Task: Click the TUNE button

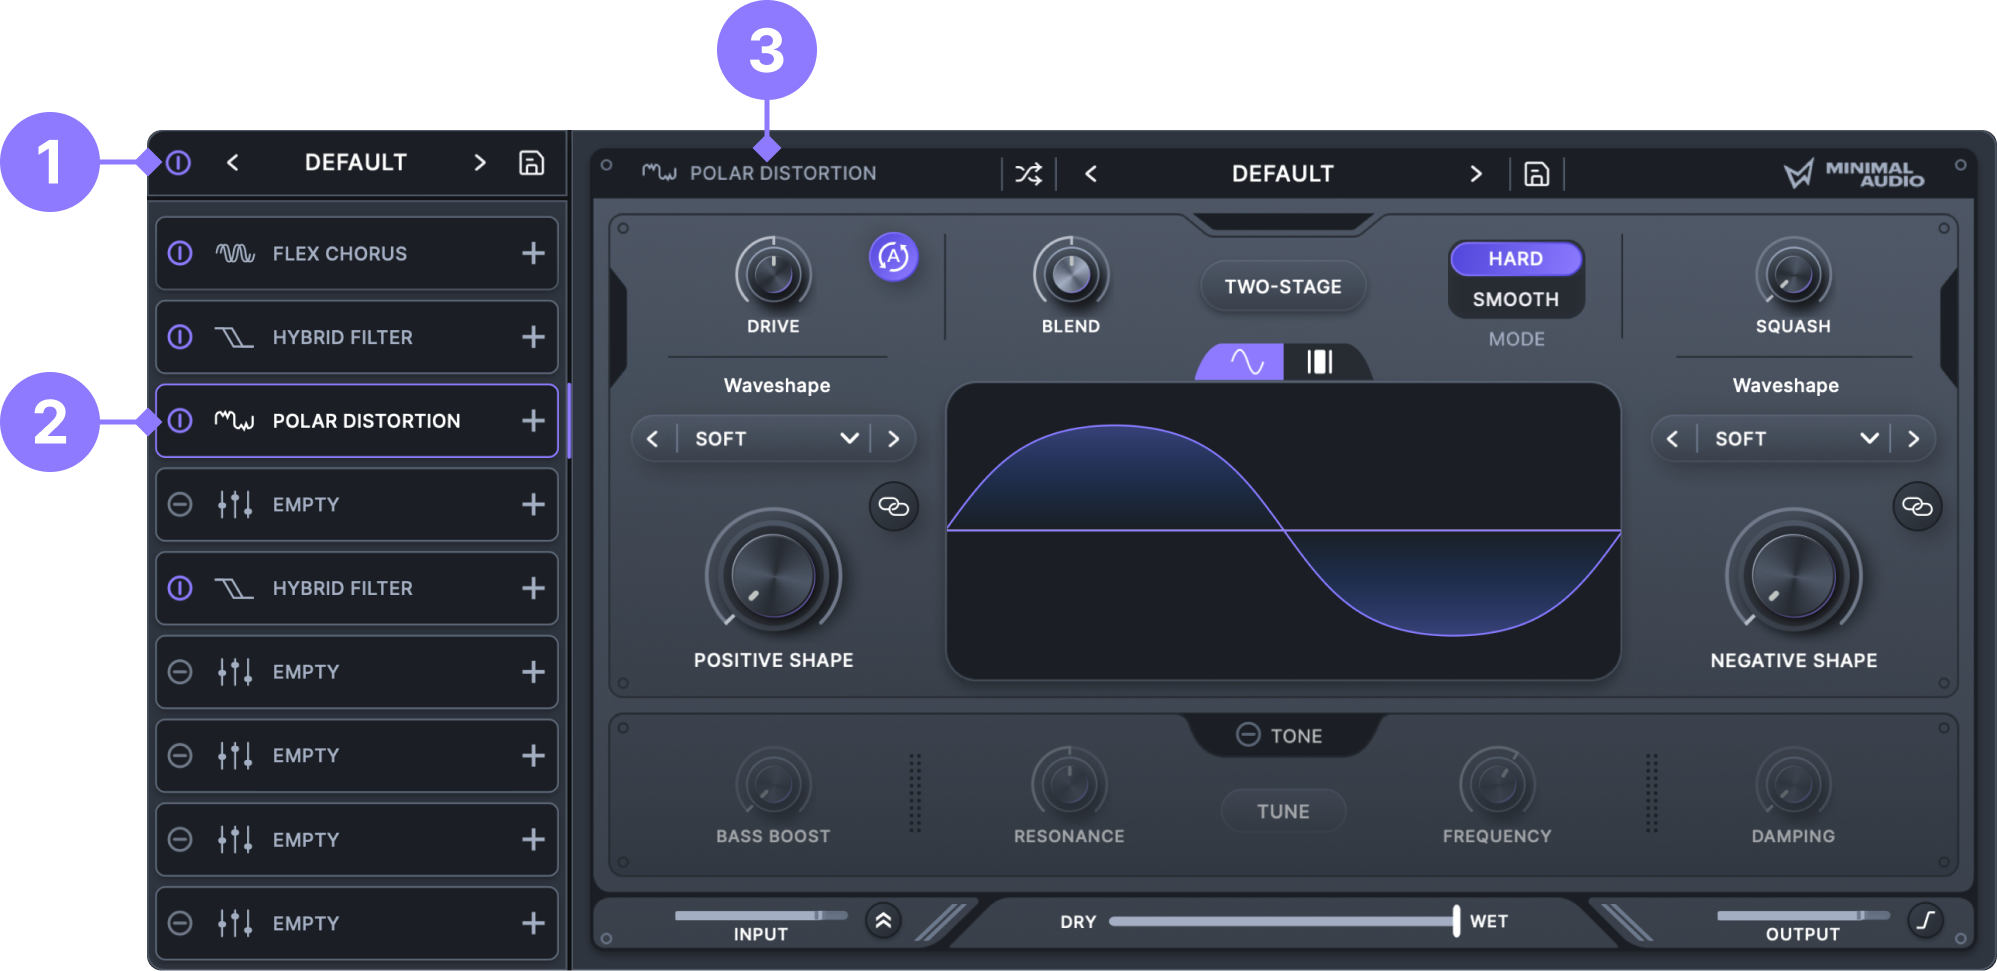Action: 1283,811
